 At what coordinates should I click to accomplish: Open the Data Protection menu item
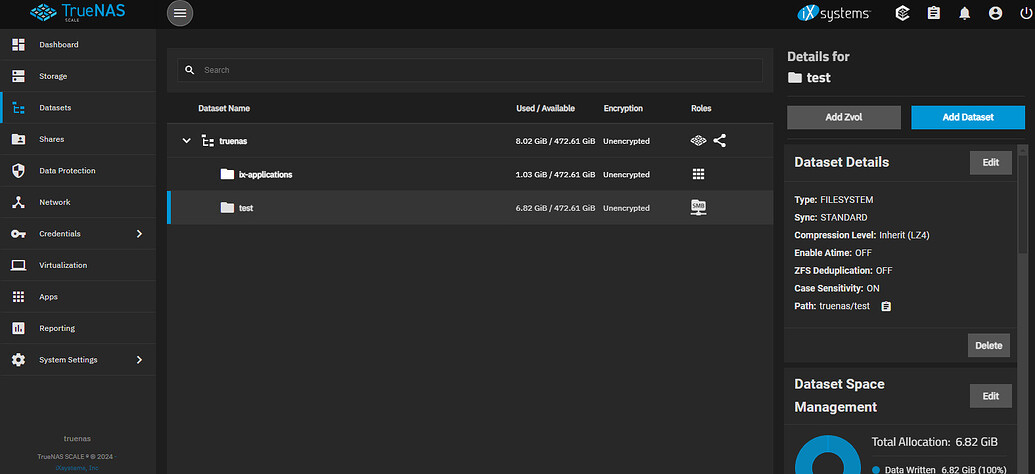coord(78,171)
